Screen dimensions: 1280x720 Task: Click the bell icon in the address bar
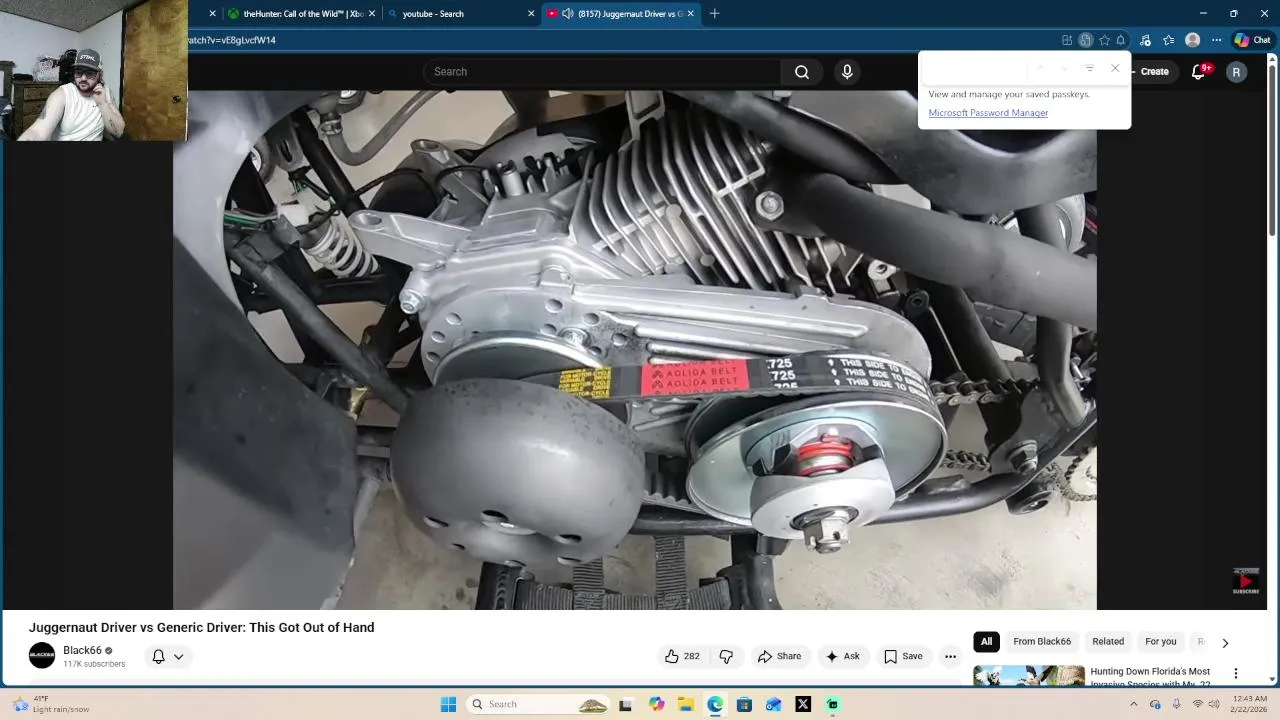tap(1121, 40)
